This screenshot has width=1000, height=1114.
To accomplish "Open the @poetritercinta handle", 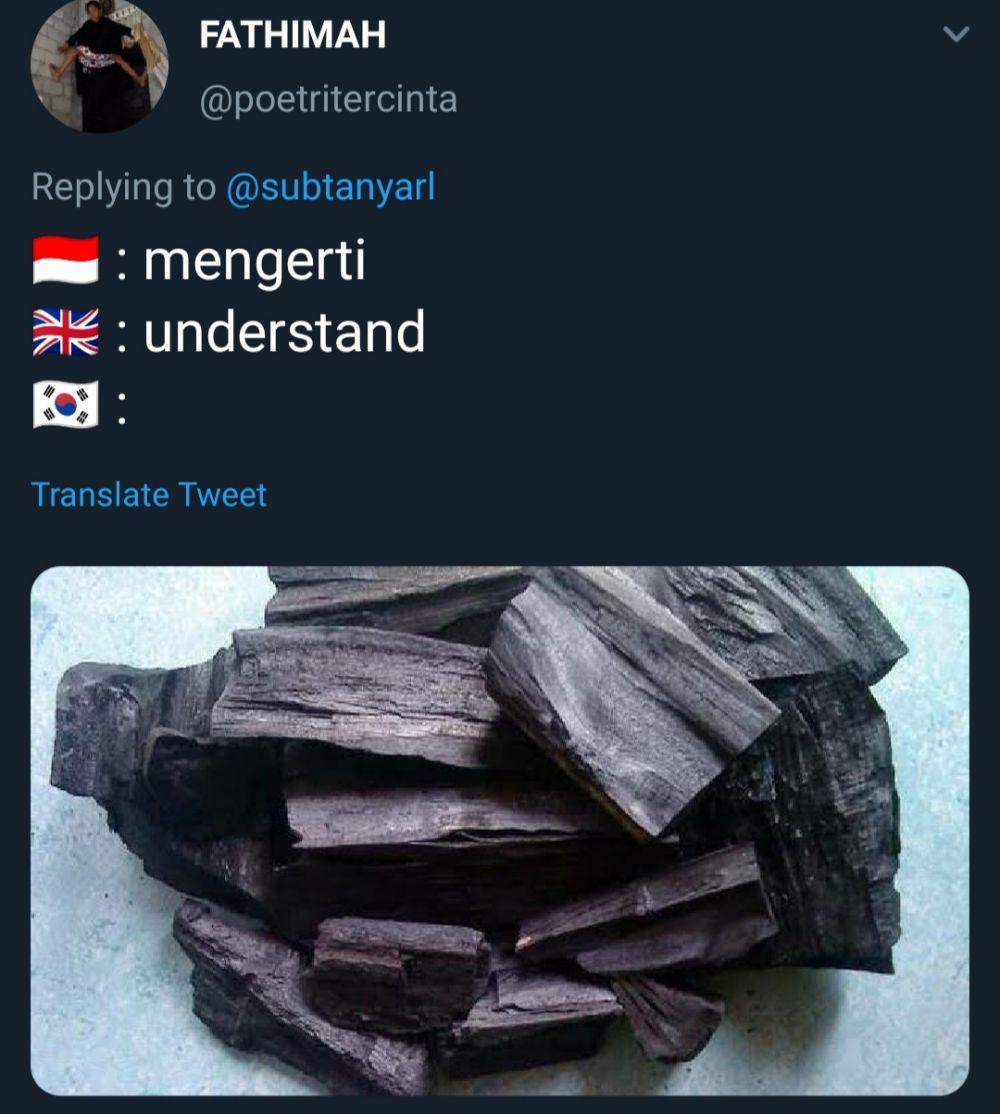I will (328, 99).
